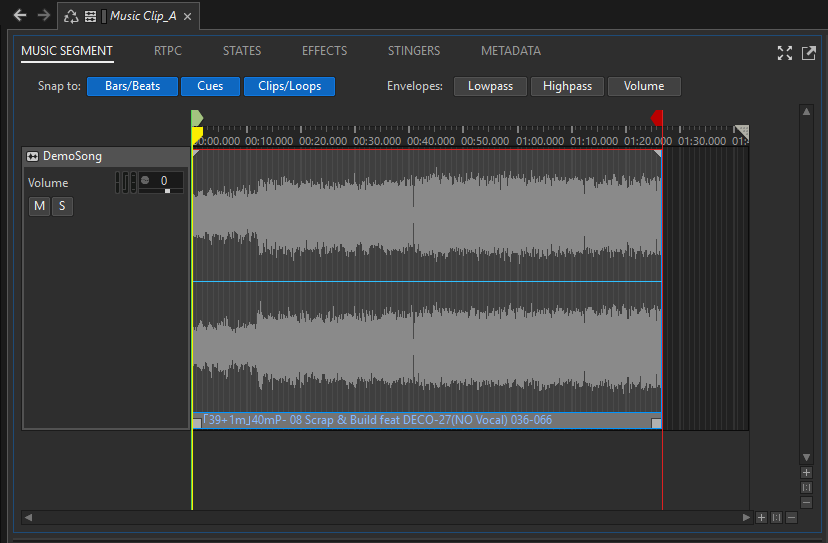Click the DemoSong volume value field
This screenshot has width=828, height=543.
(161, 181)
